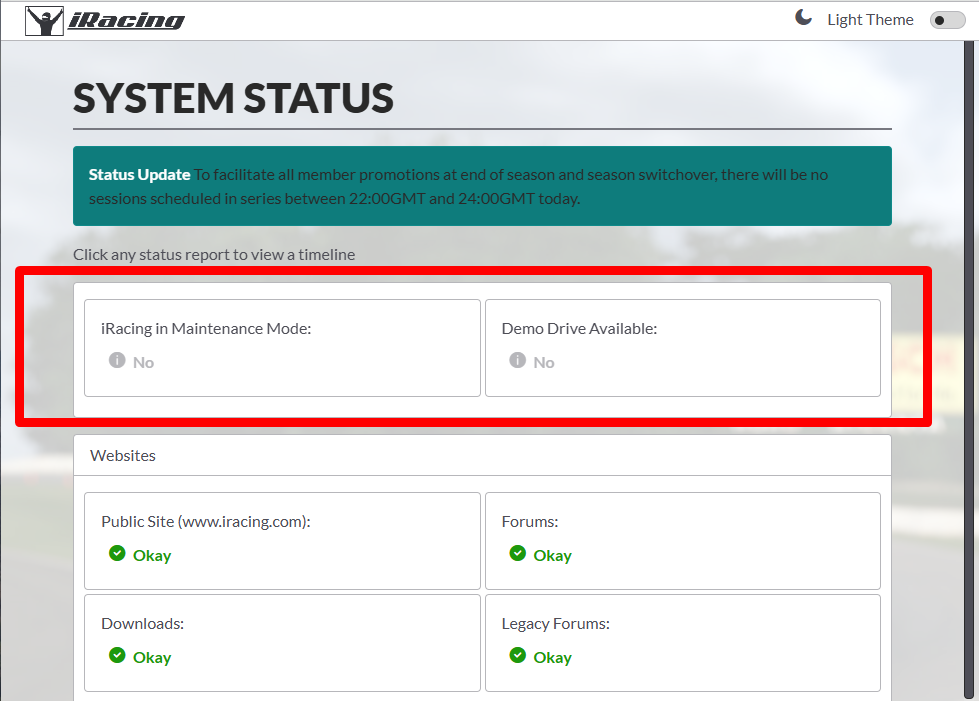Click the info icon under Maintenance Mode

point(117,360)
